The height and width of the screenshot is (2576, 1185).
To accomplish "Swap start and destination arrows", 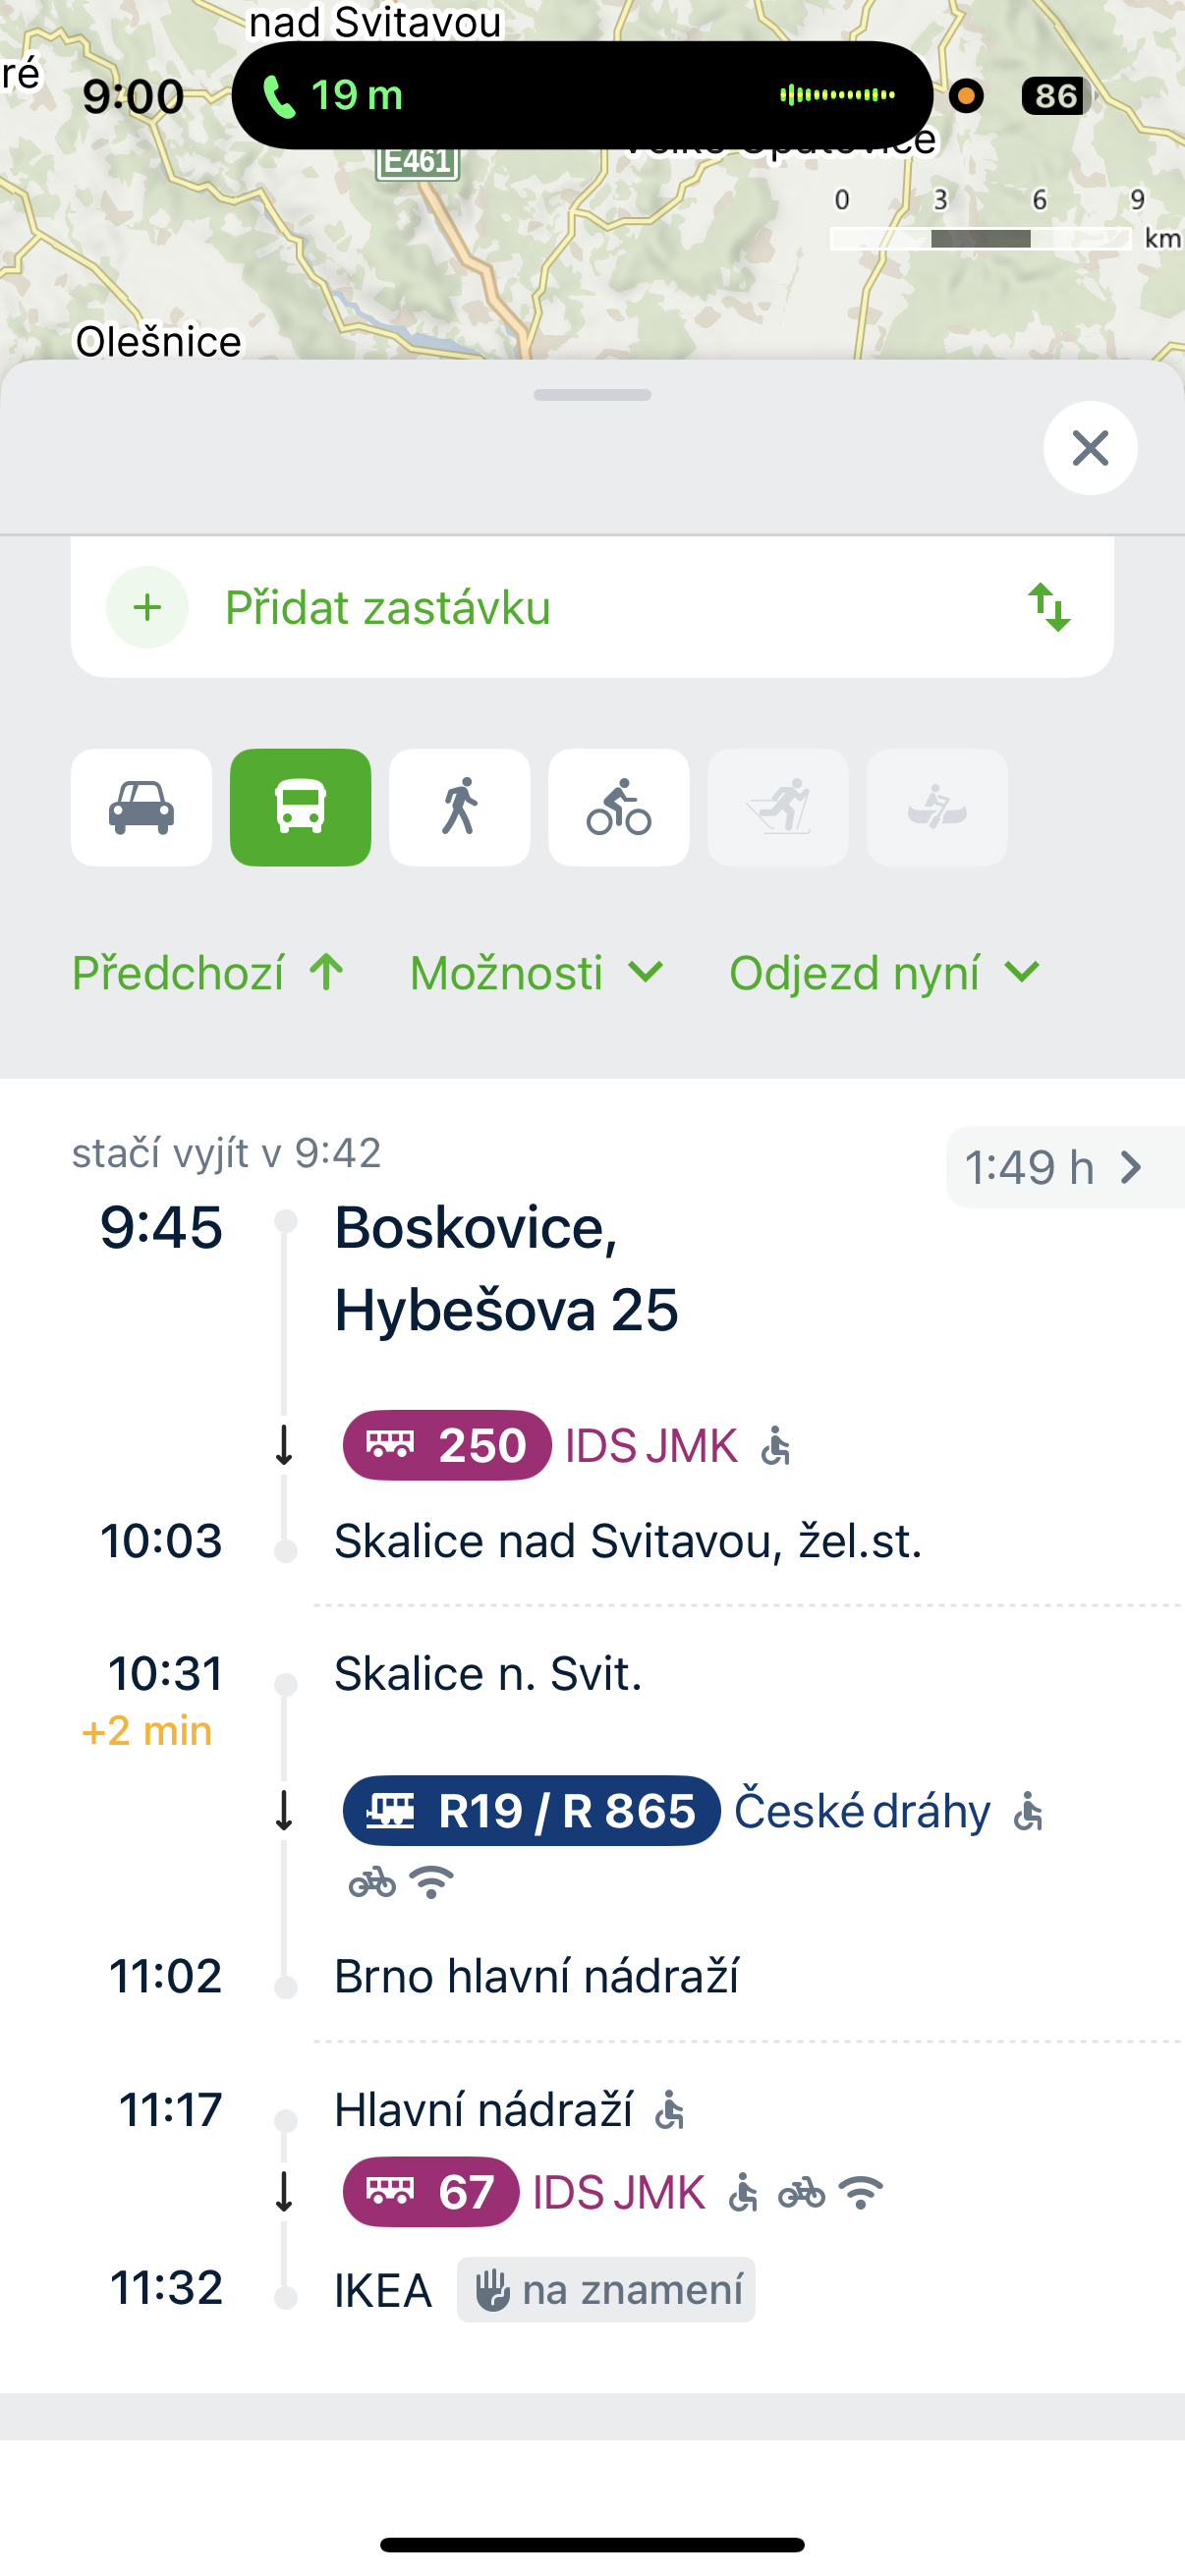I will click(x=1049, y=607).
